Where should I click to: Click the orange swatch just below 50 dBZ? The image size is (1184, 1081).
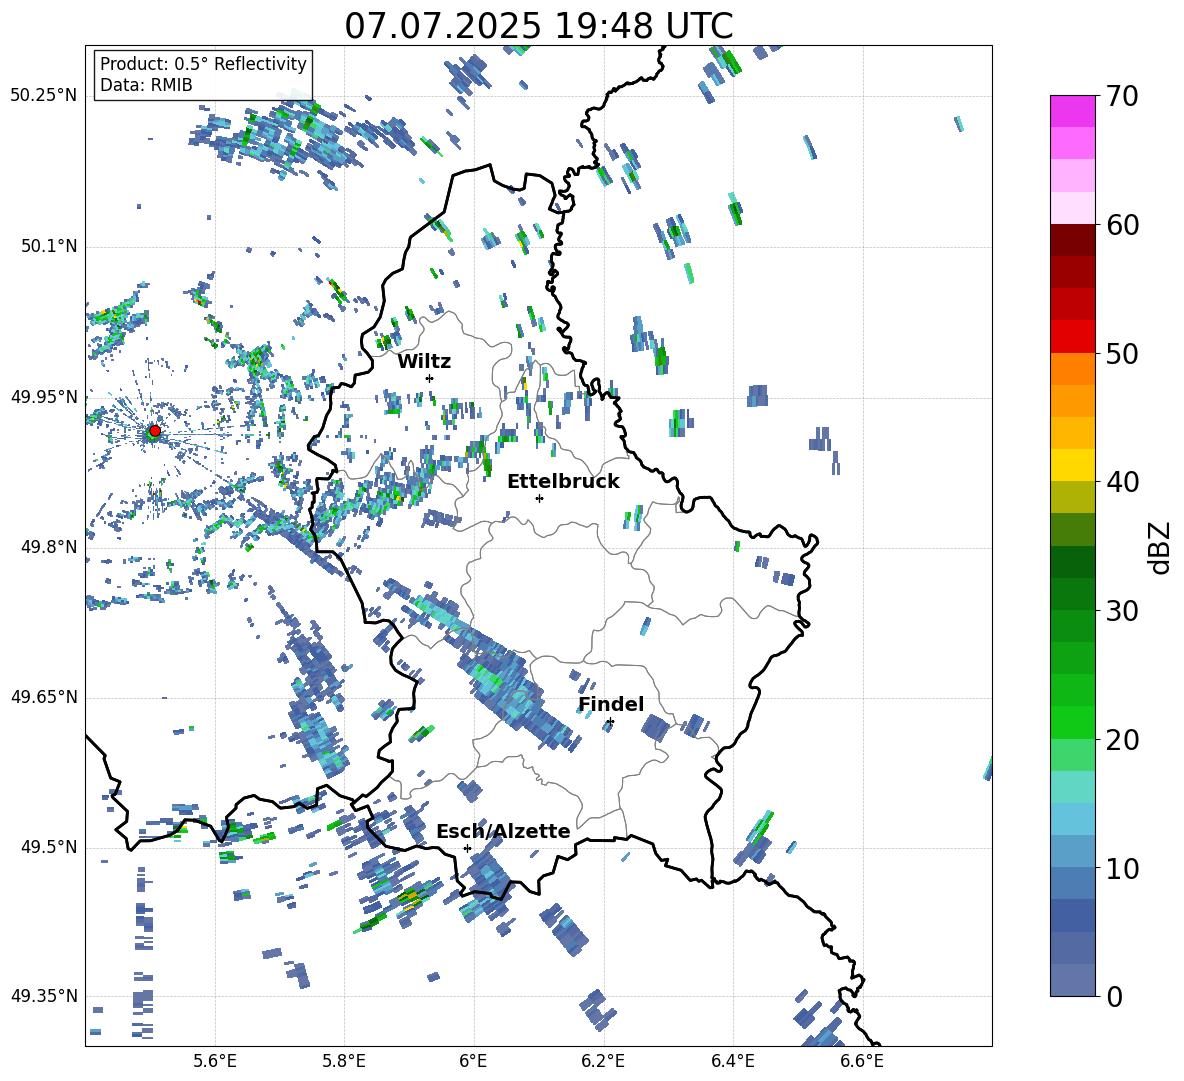tap(1072, 369)
